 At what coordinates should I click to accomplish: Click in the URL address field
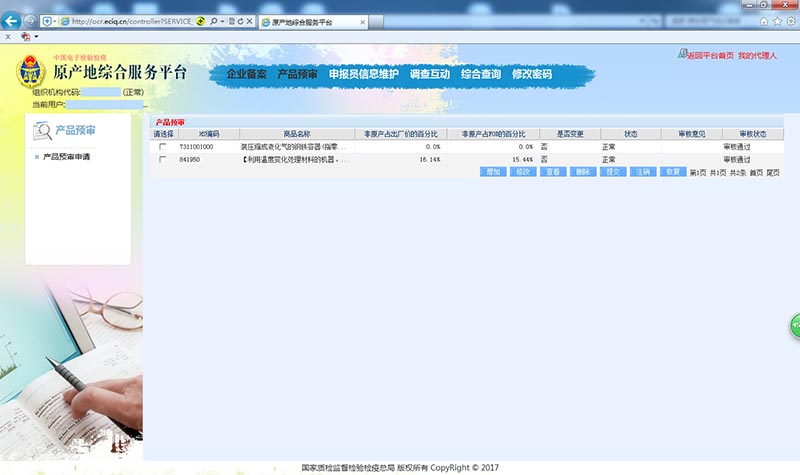tap(130, 21)
